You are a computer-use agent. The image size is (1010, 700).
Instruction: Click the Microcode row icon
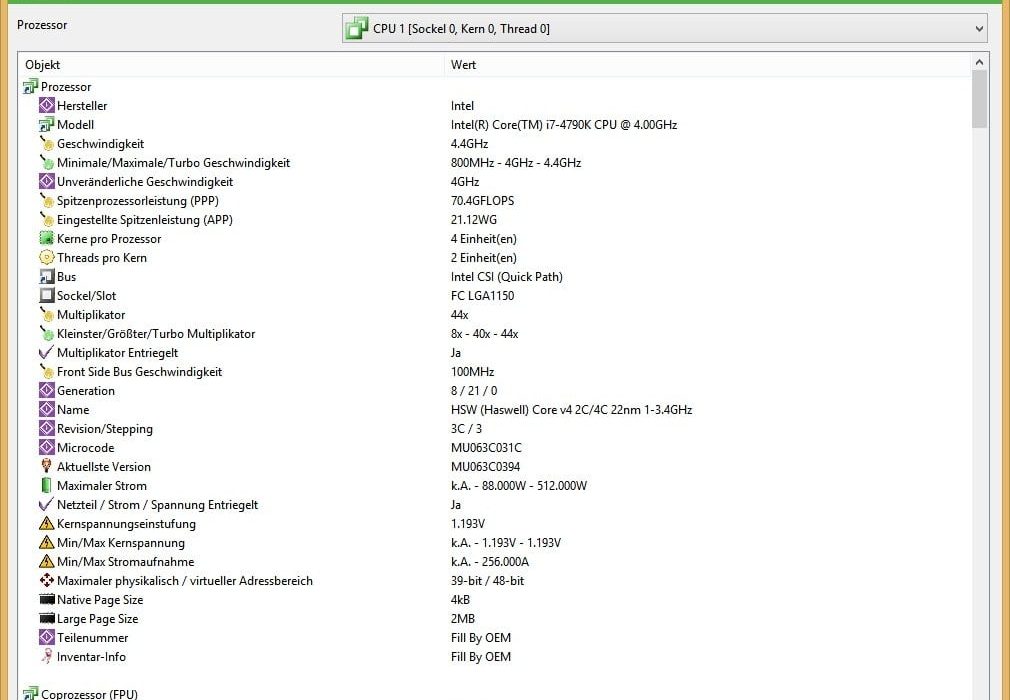click(x=46, y=447)
